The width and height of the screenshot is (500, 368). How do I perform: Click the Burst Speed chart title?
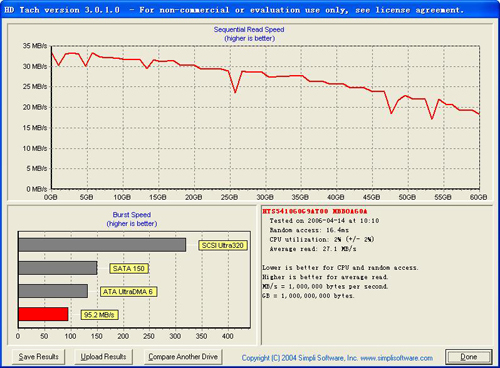point(132,215)
